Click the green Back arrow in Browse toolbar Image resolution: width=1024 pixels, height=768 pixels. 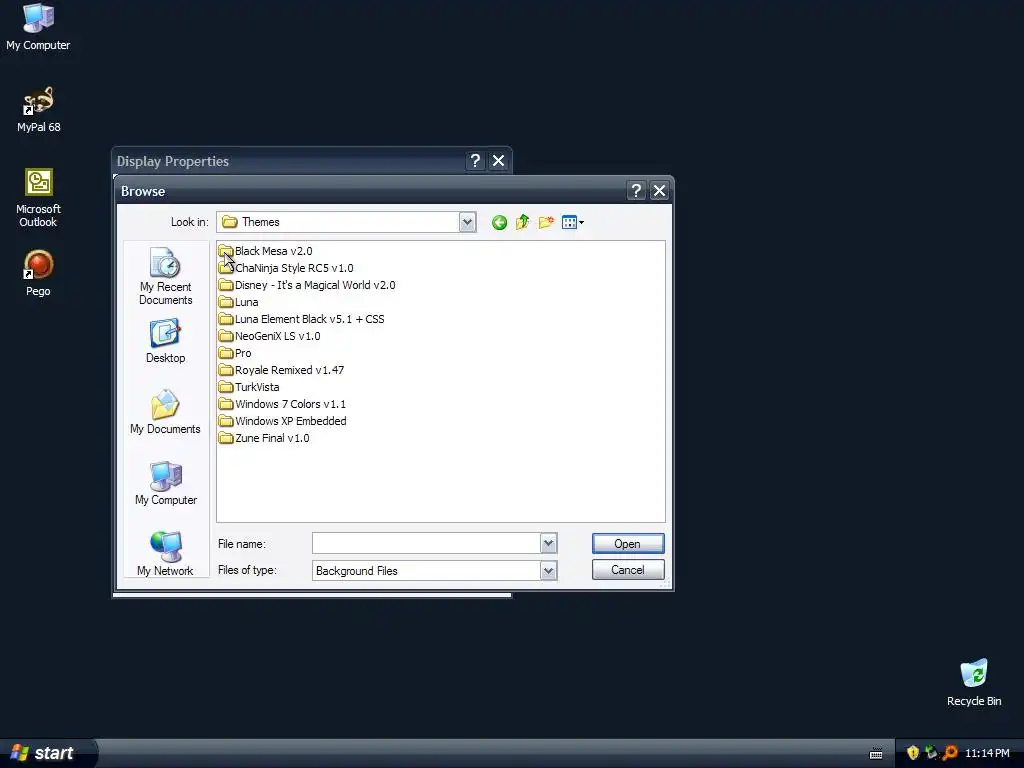(500, 223)
